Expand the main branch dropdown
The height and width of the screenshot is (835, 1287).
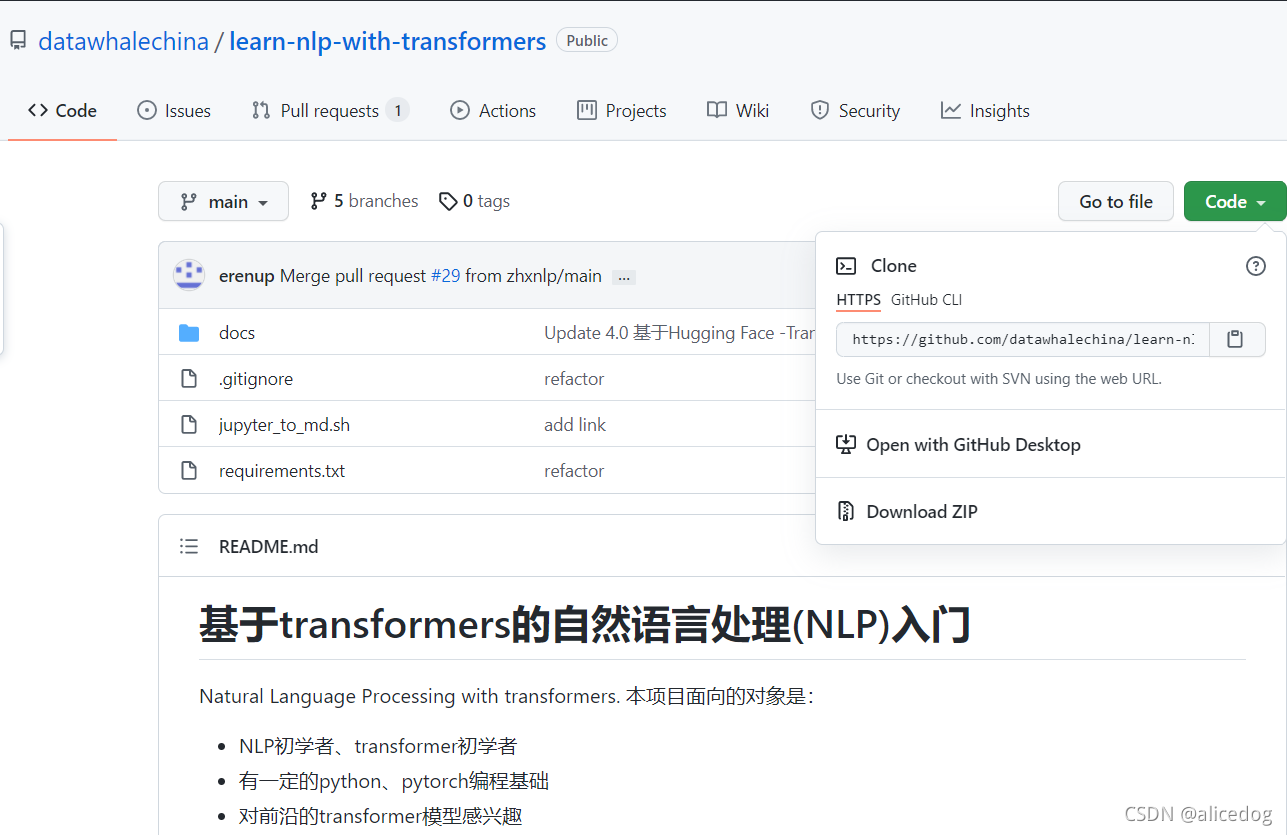[223, 201]
